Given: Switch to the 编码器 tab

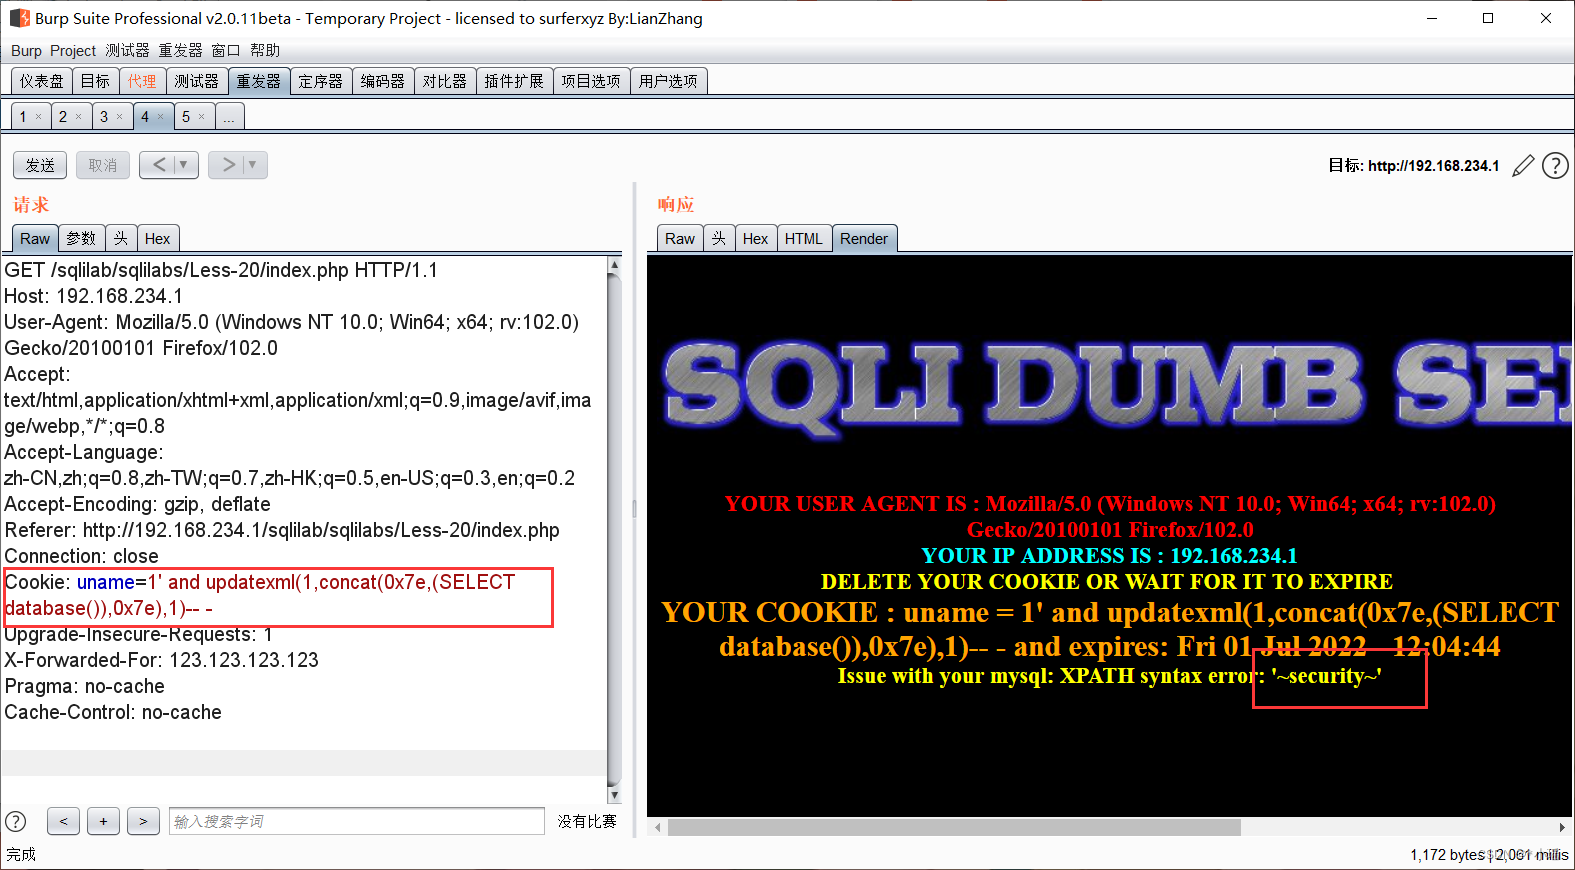Looking at the screenshot, I should coord(382,81).
